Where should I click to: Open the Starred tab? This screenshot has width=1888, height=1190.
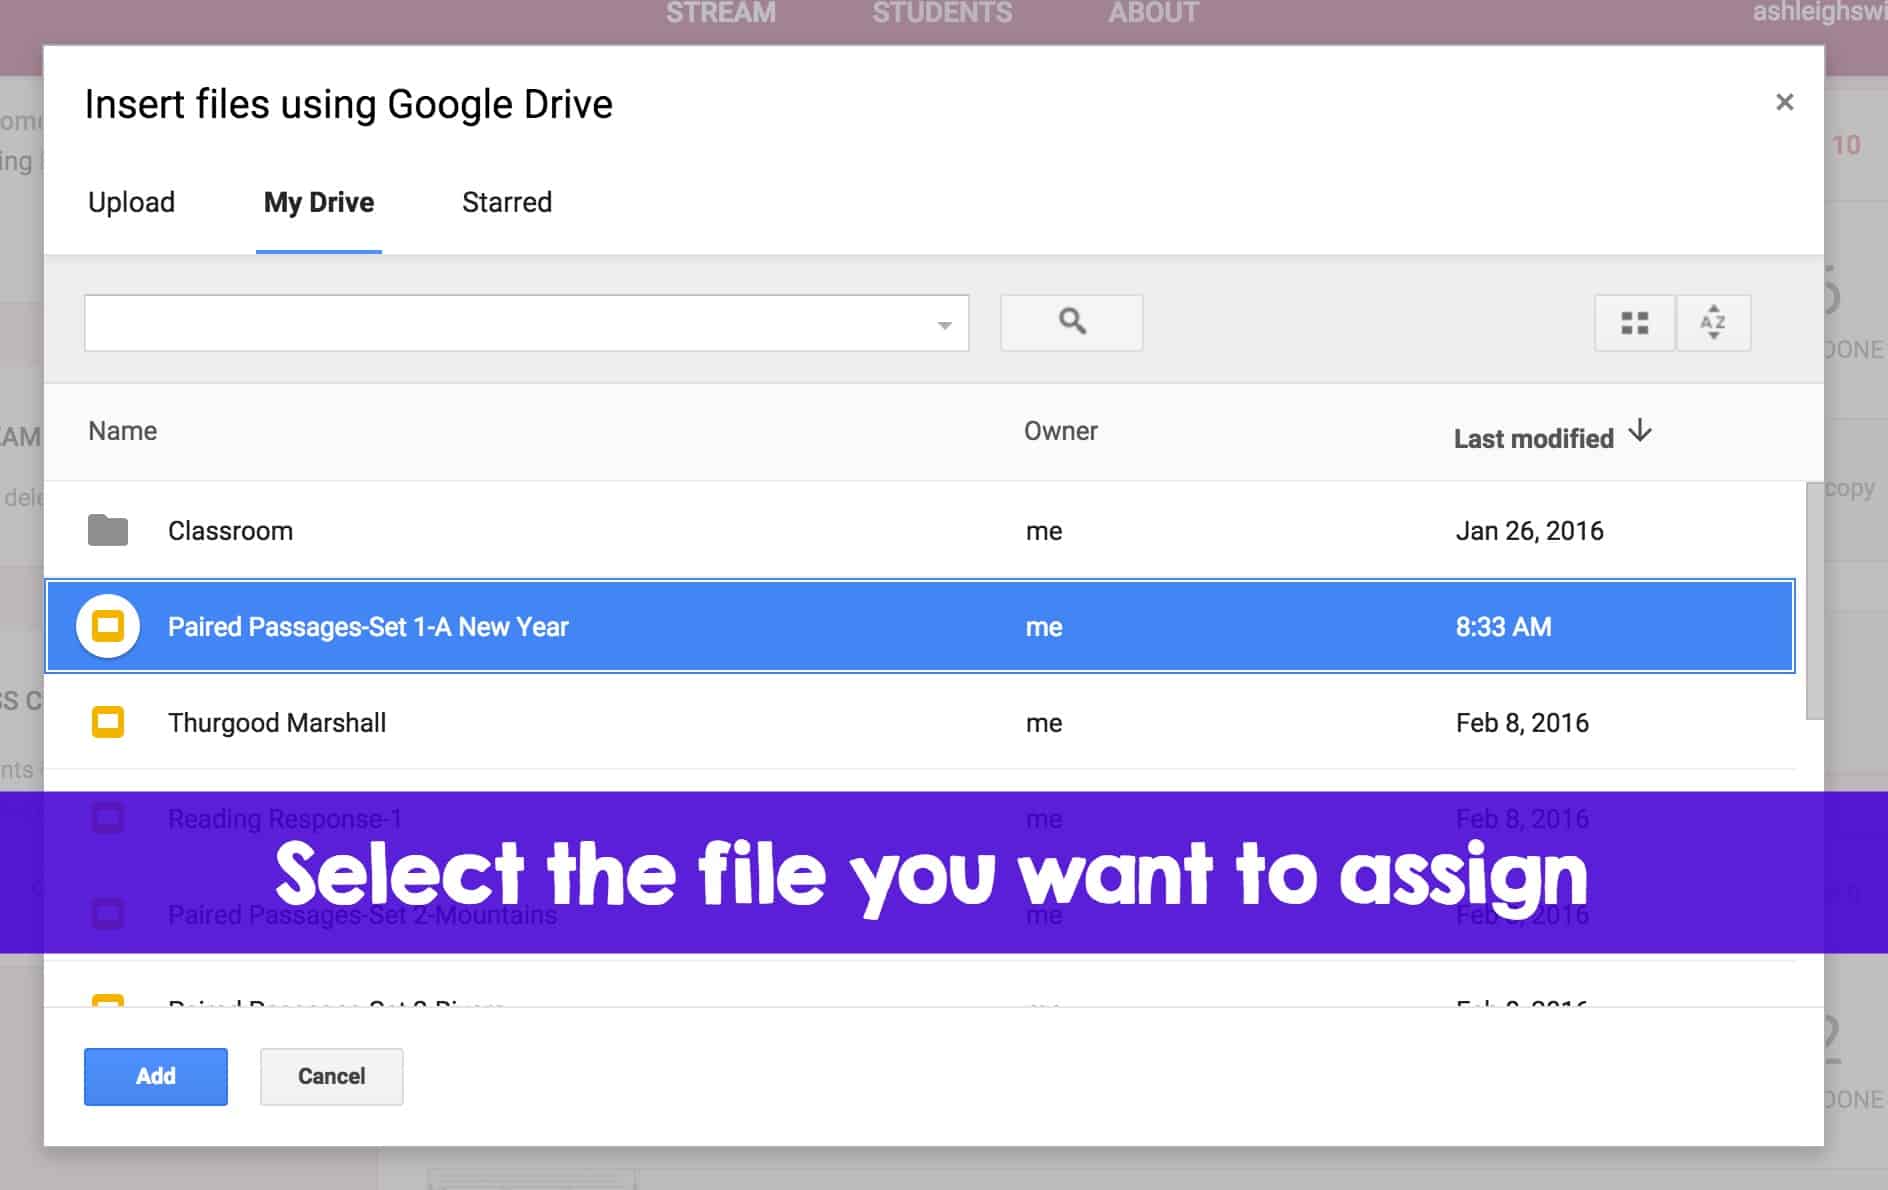507,202
